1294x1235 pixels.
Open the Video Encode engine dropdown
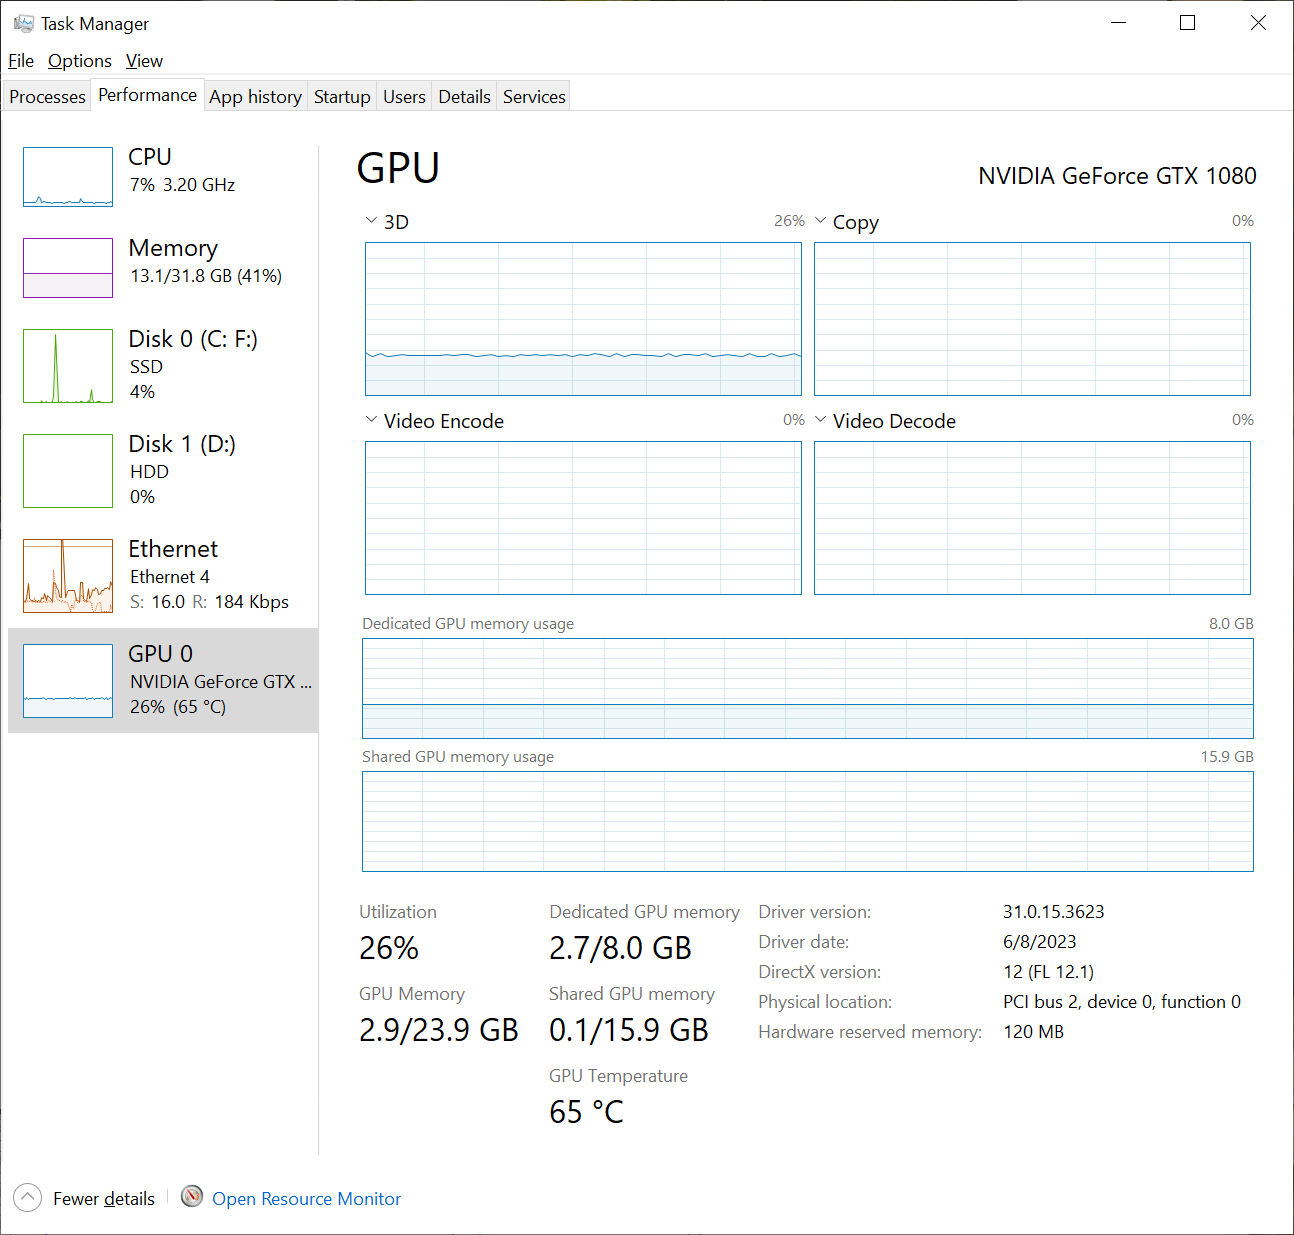click(x=371, y=419)
